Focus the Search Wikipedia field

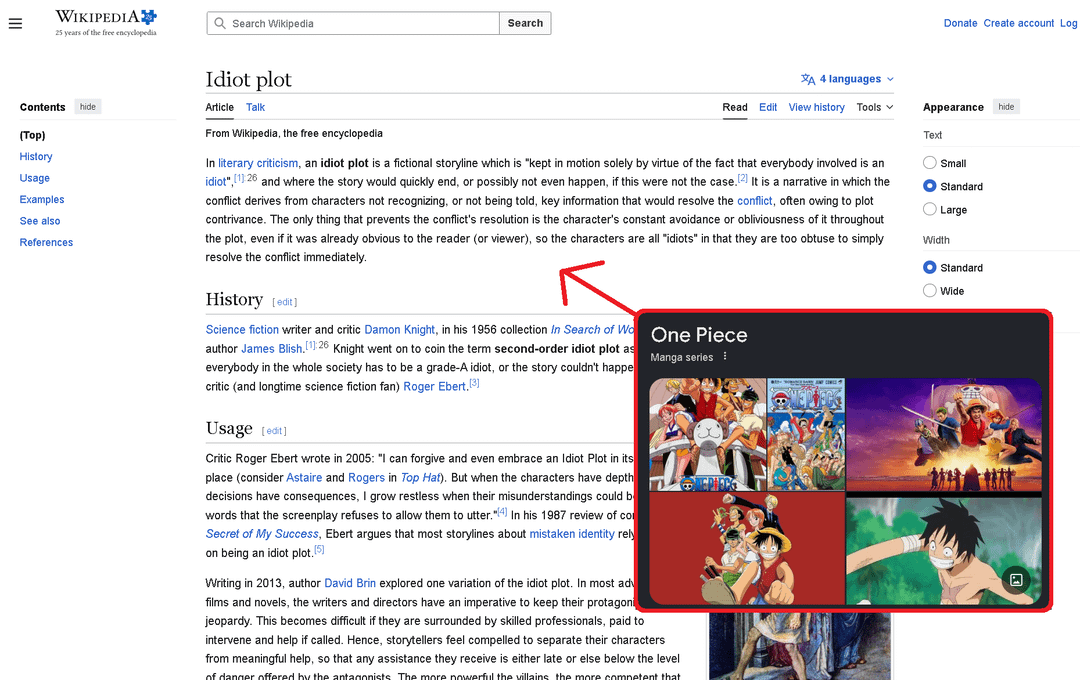click(353, 23)
